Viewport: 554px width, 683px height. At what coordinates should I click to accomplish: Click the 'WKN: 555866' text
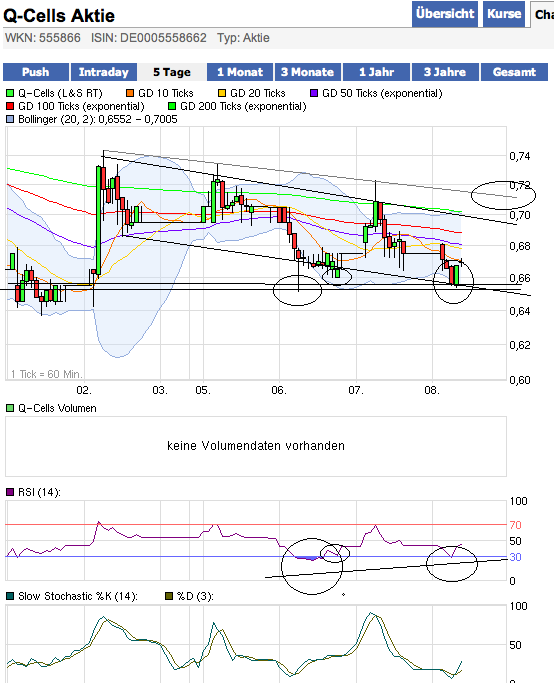tap(43, 38)
